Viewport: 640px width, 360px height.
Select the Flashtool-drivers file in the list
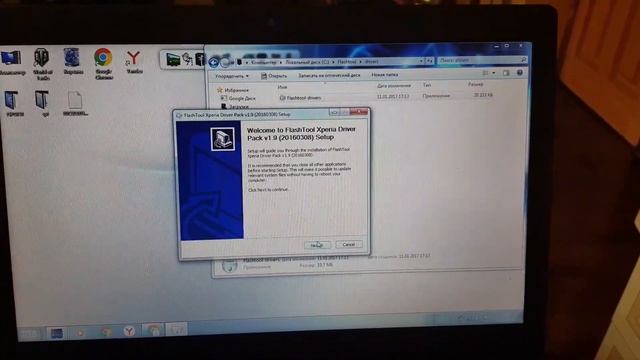click(x=300, y=98)
